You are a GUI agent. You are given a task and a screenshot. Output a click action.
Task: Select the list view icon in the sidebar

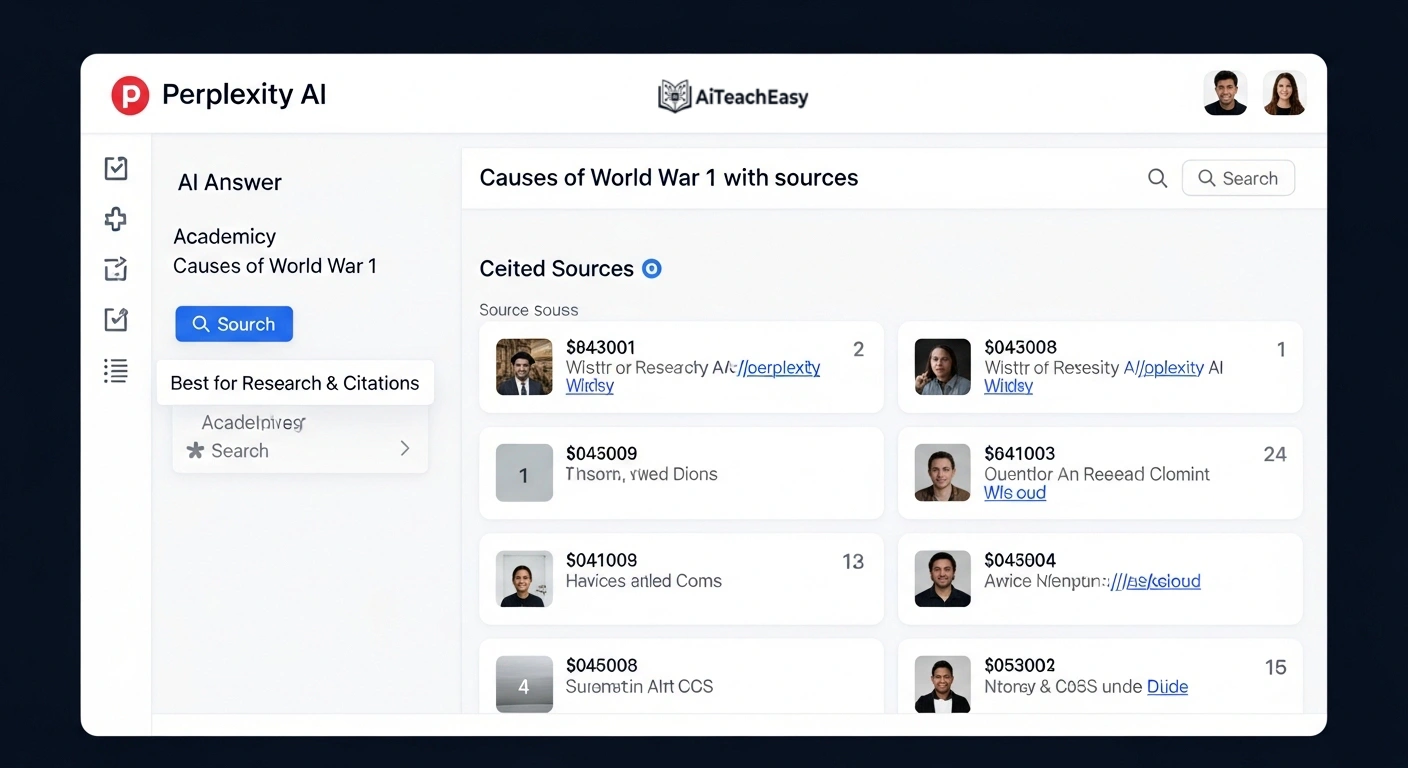point(115,370)
